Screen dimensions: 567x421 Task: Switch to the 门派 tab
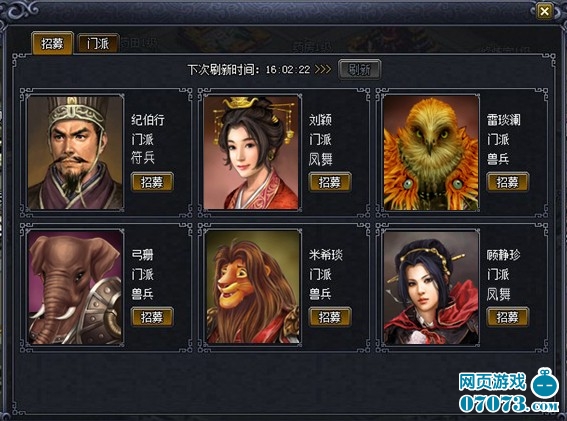coord(98,44)
